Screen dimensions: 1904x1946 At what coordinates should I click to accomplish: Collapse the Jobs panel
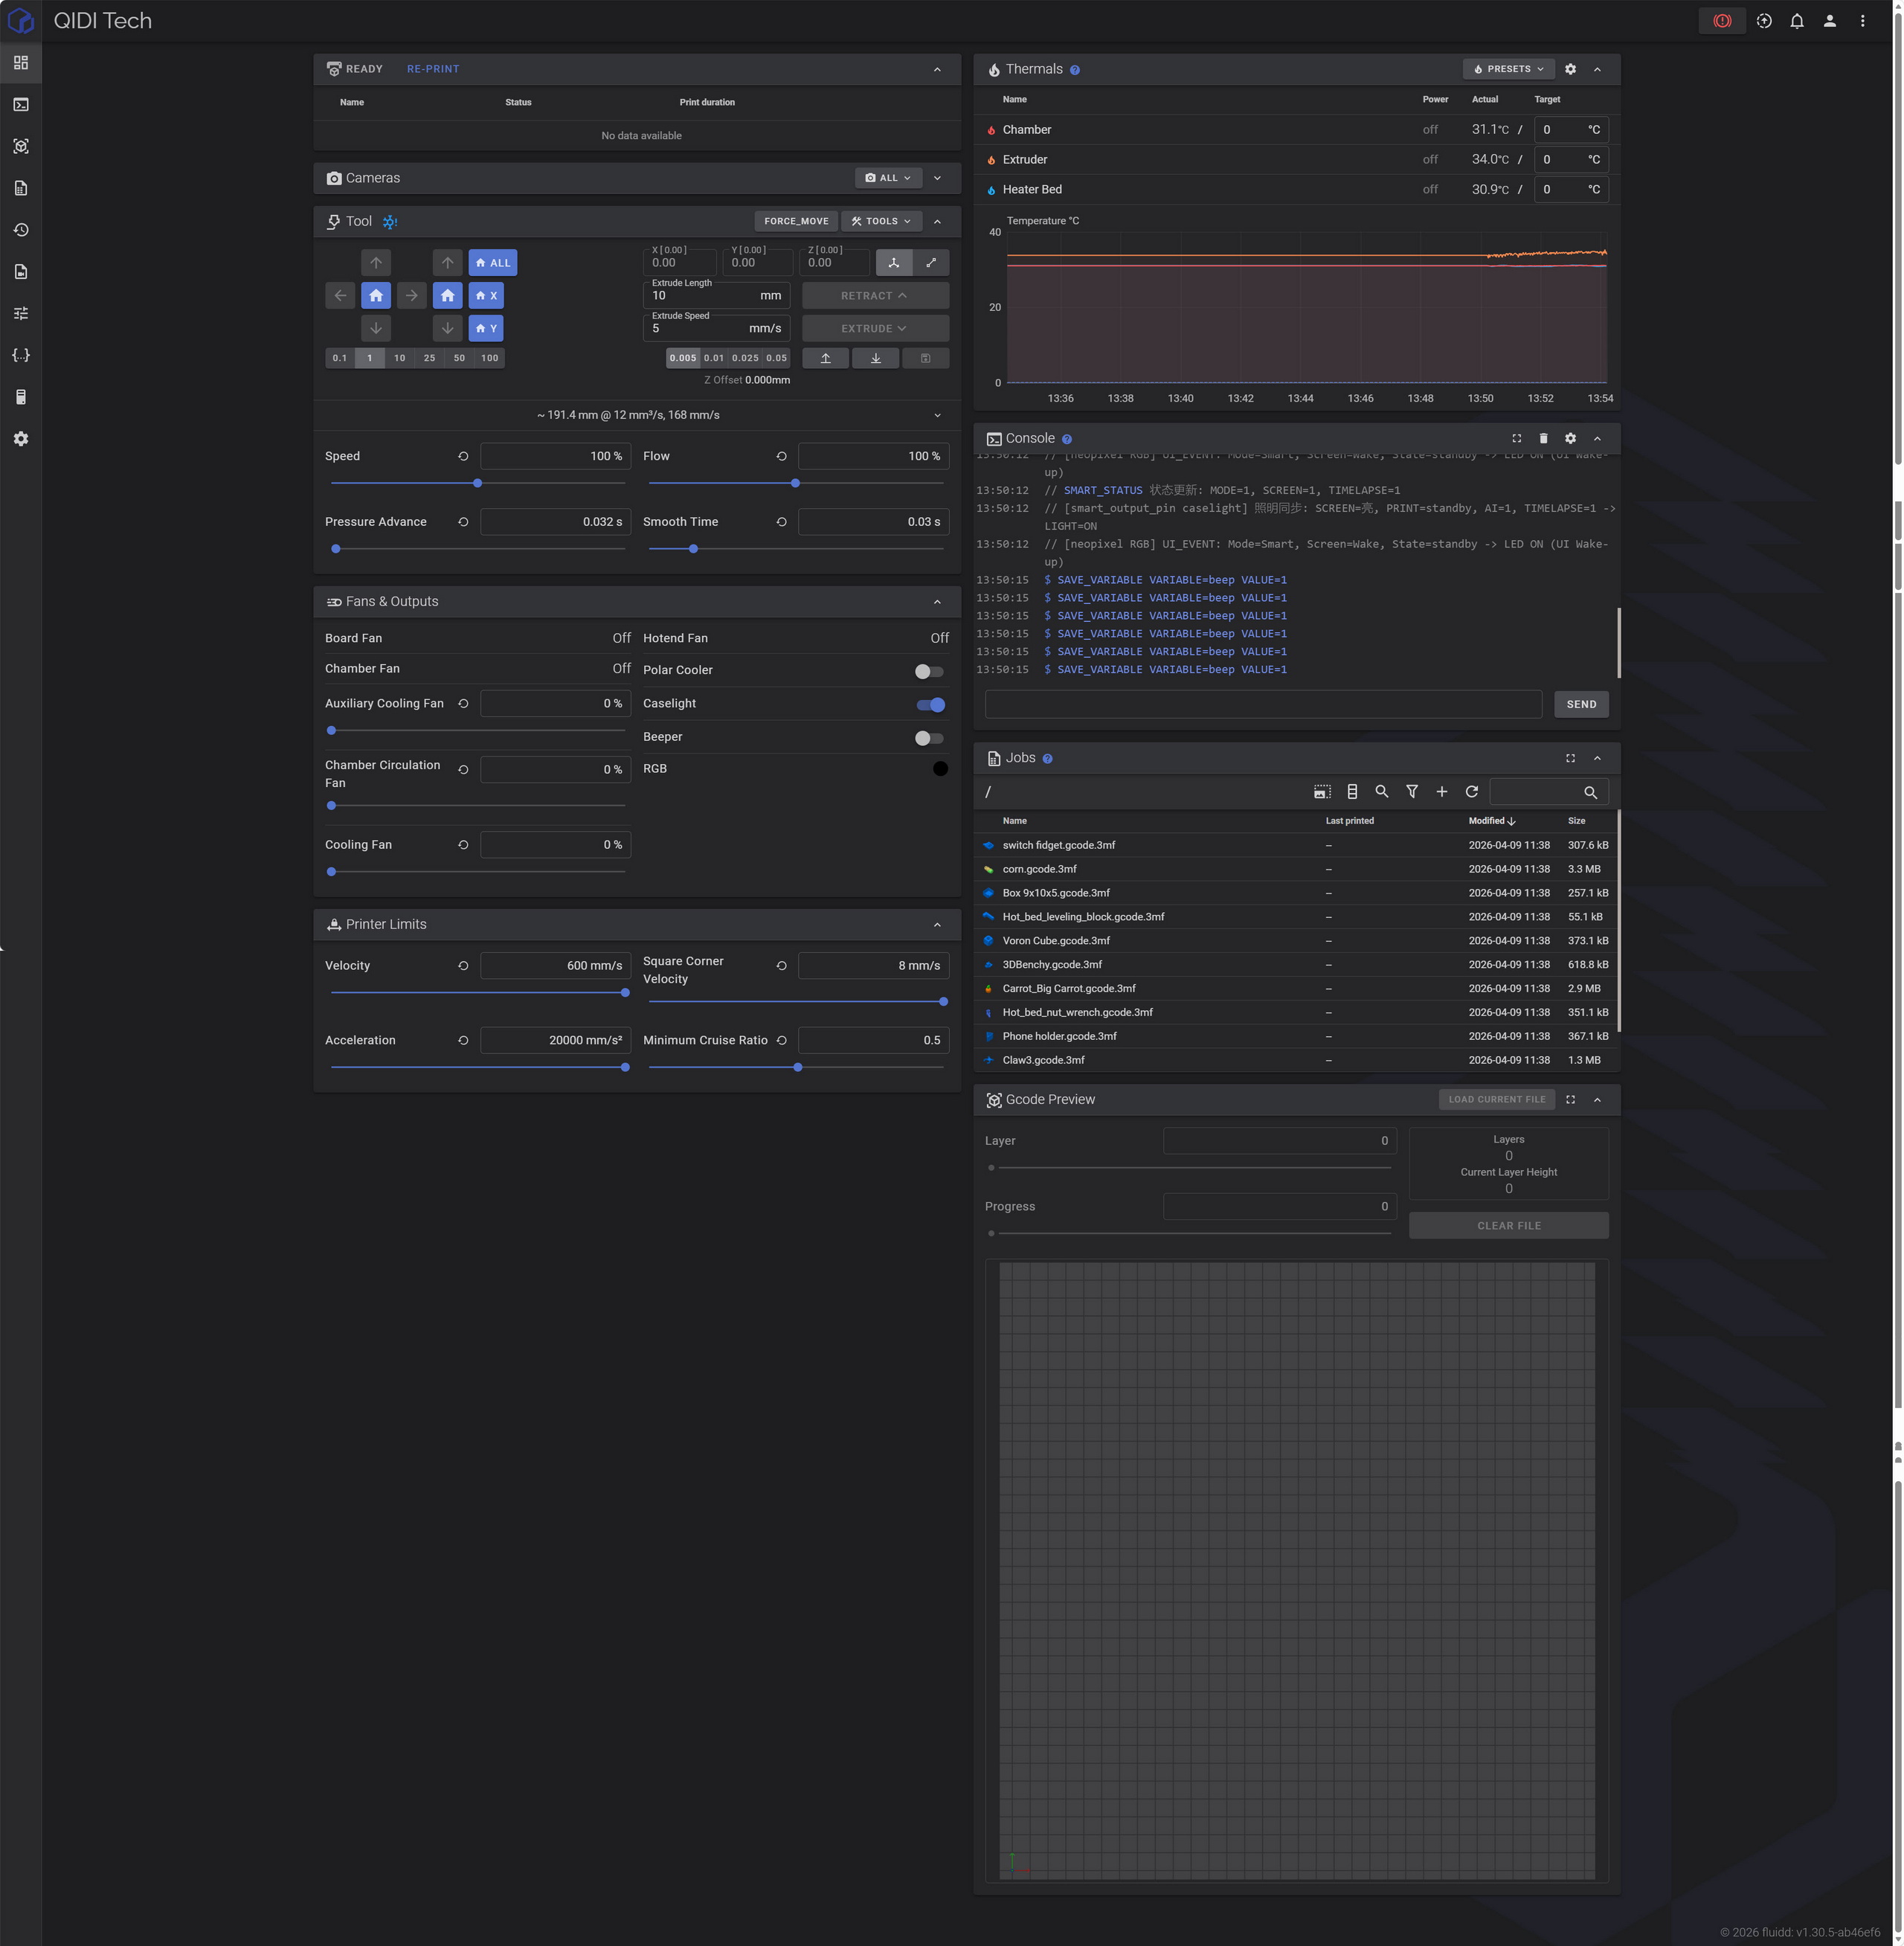[1597, 758]
